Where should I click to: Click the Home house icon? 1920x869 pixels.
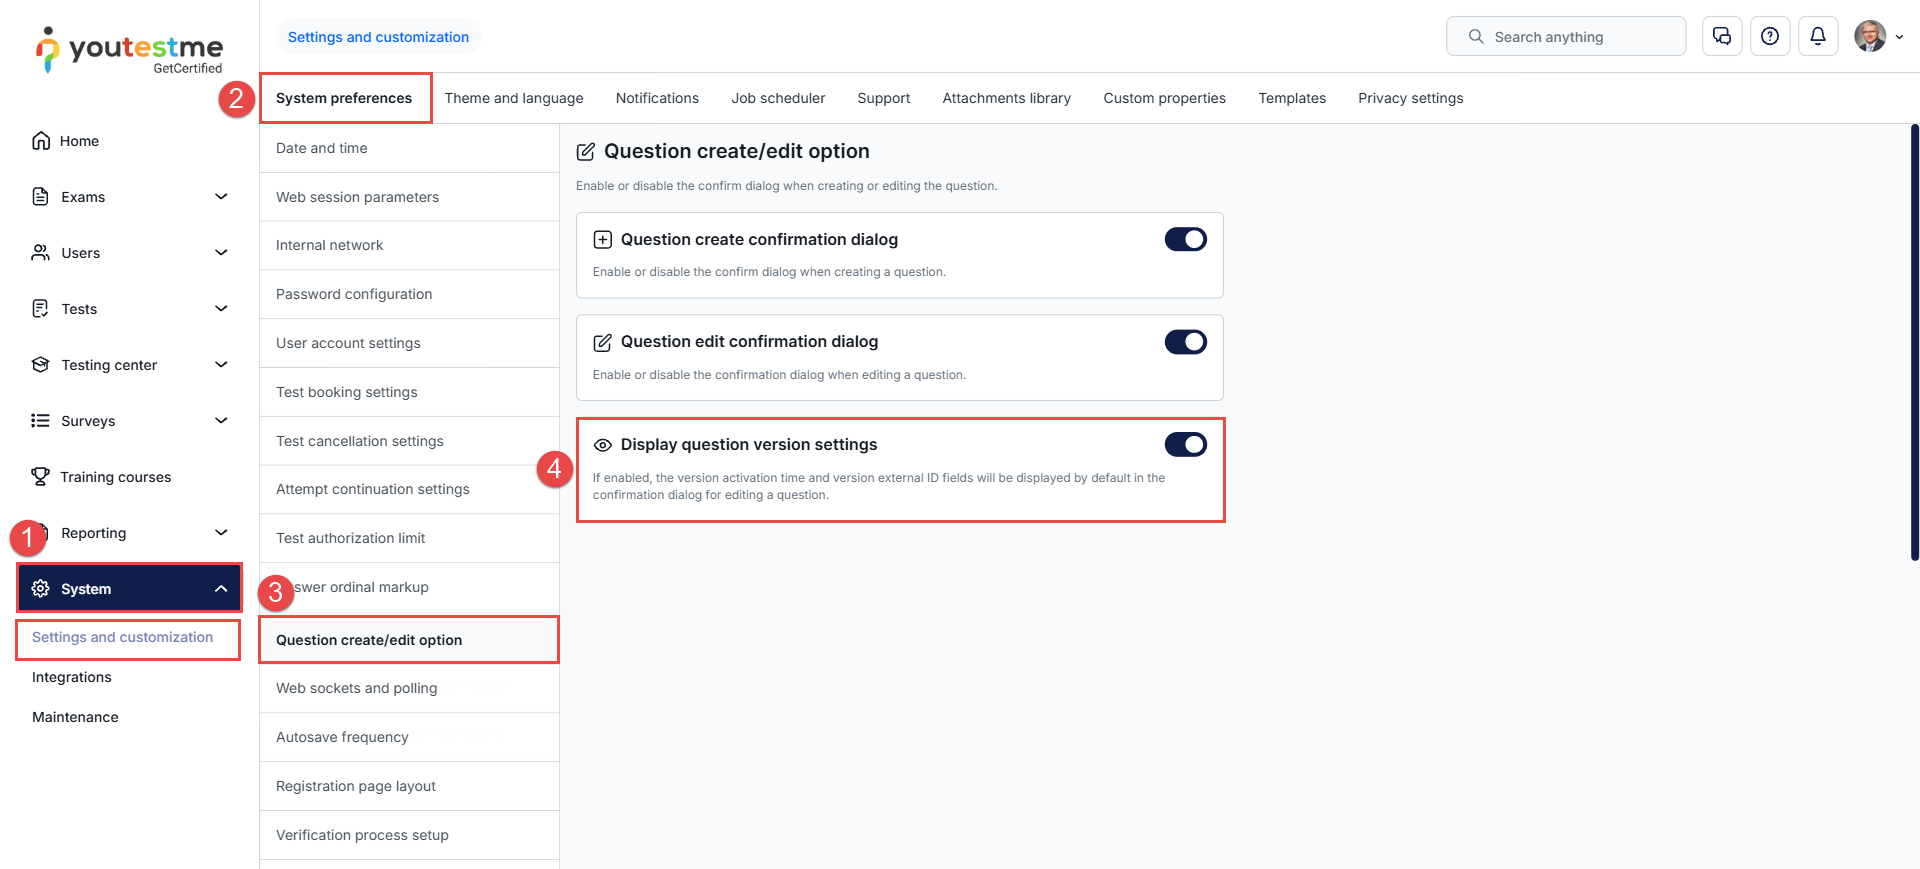(x=41, y=141)
